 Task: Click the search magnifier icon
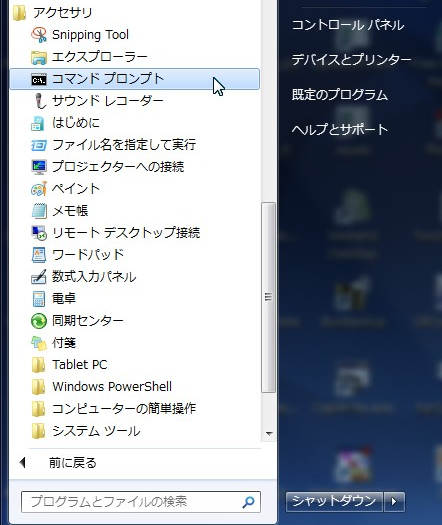click(x=248, y=502)
